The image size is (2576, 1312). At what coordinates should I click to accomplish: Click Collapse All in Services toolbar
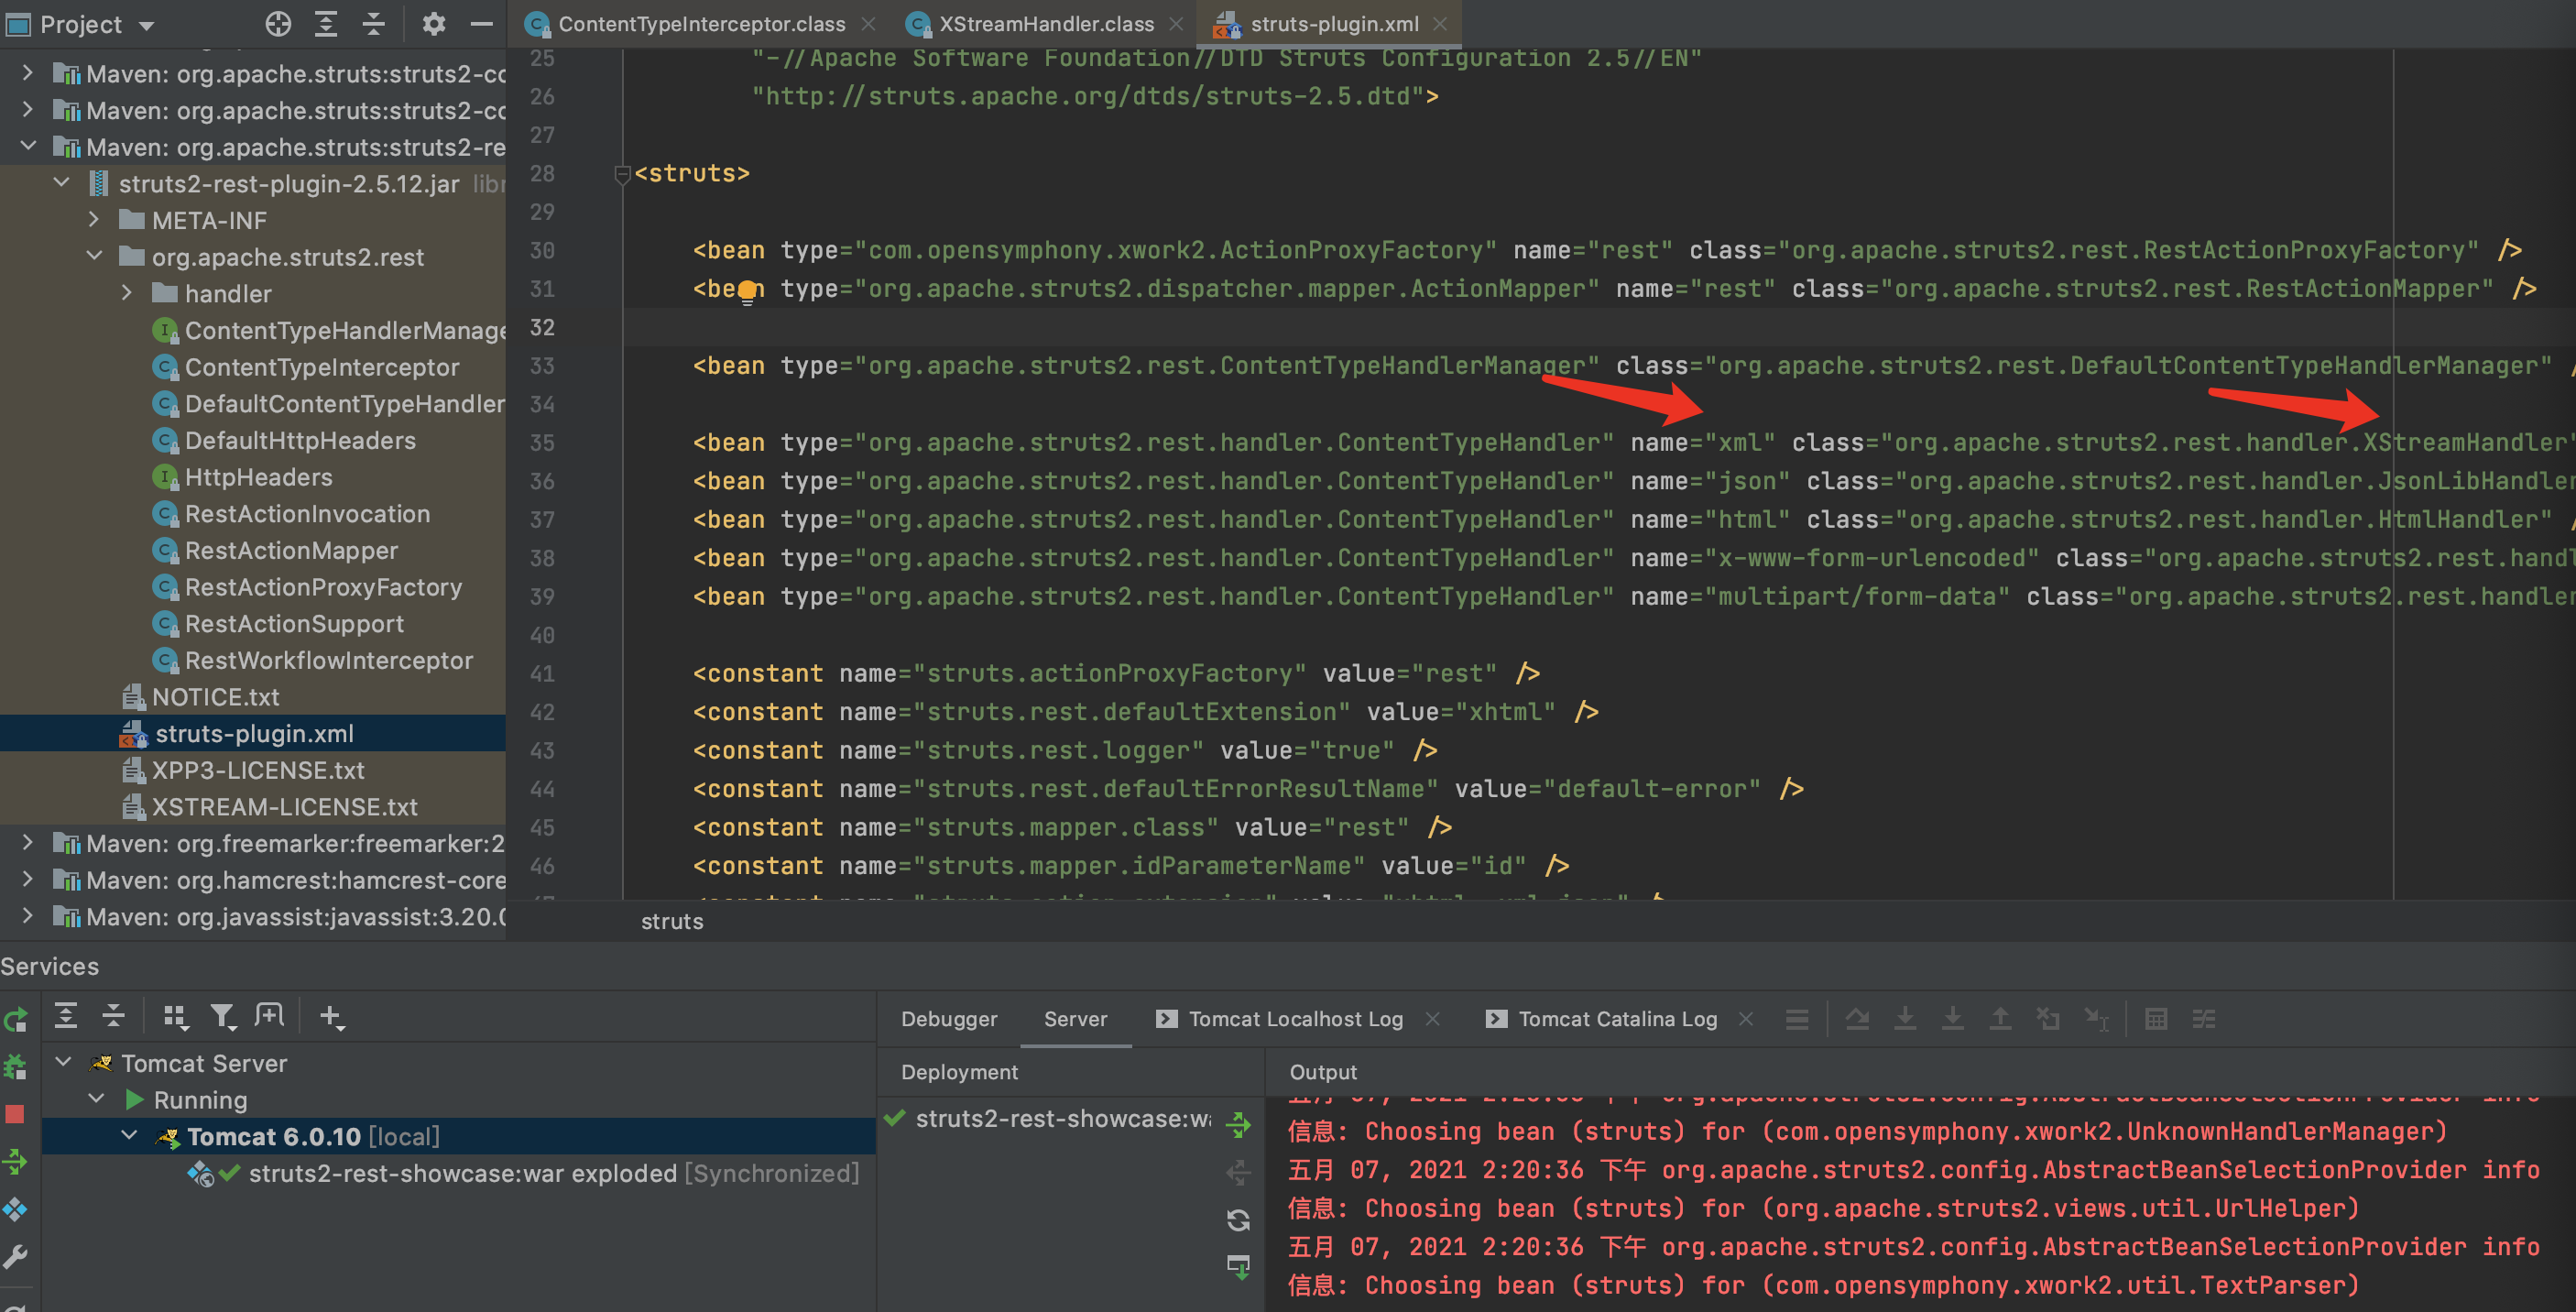point(114,1017)
